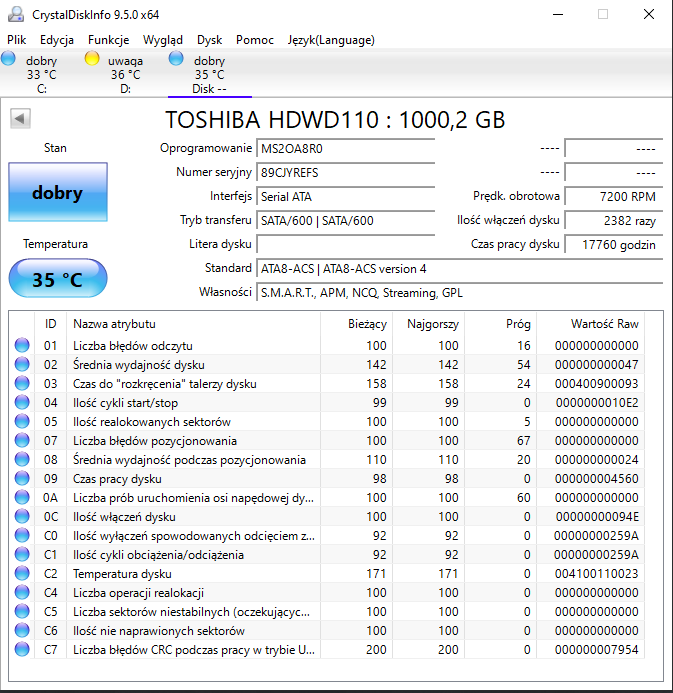The height and width of the screenshot is (693, 673).
Task: Switch to disk C: tab at 33 °C
Action: pyautogui.click(x=42, y=74)
